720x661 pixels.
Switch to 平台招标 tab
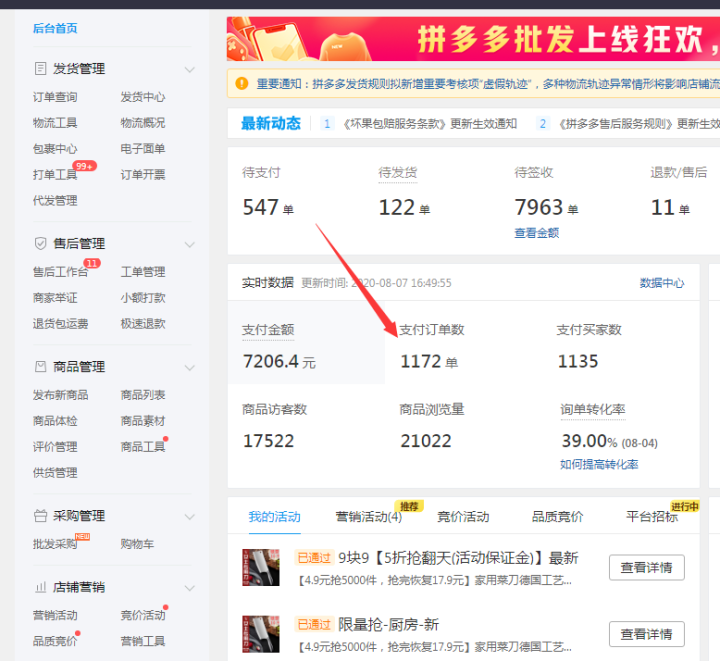click(x=652, y=517)
